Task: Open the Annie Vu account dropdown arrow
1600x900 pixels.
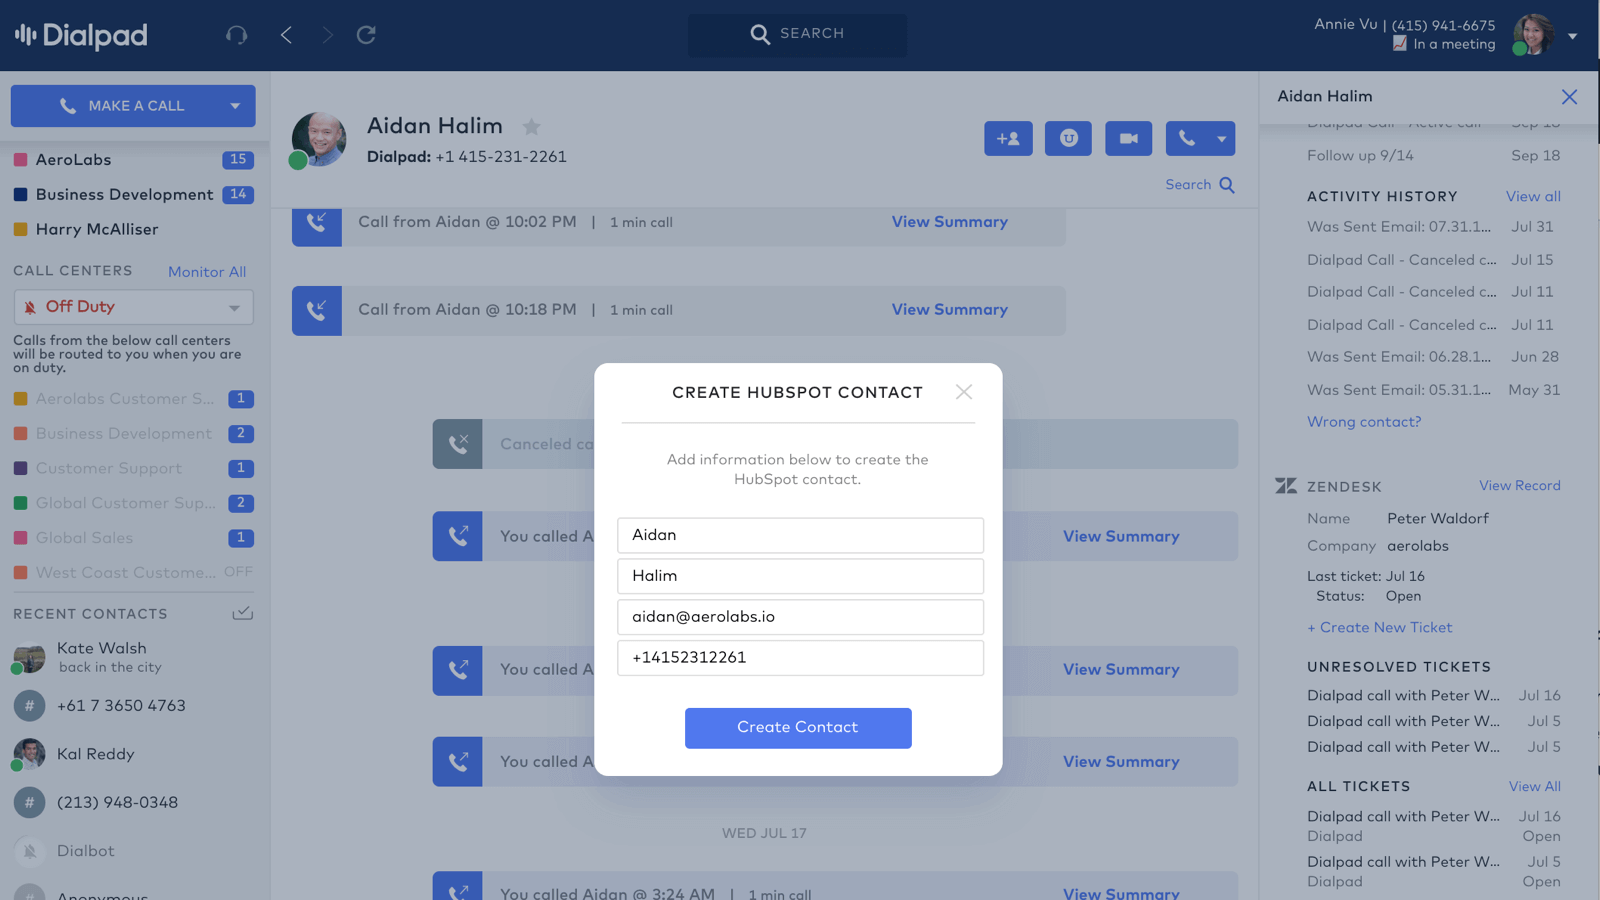Action: pyautogui.click(x=1573, y=36)
